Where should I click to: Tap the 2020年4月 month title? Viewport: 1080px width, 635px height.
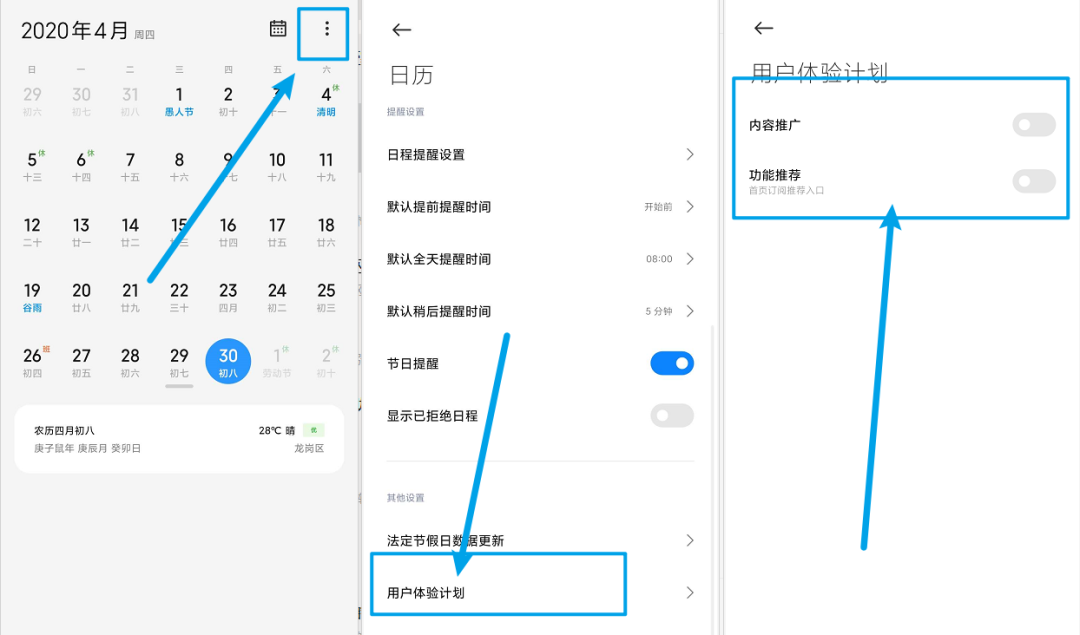[75, 31]
